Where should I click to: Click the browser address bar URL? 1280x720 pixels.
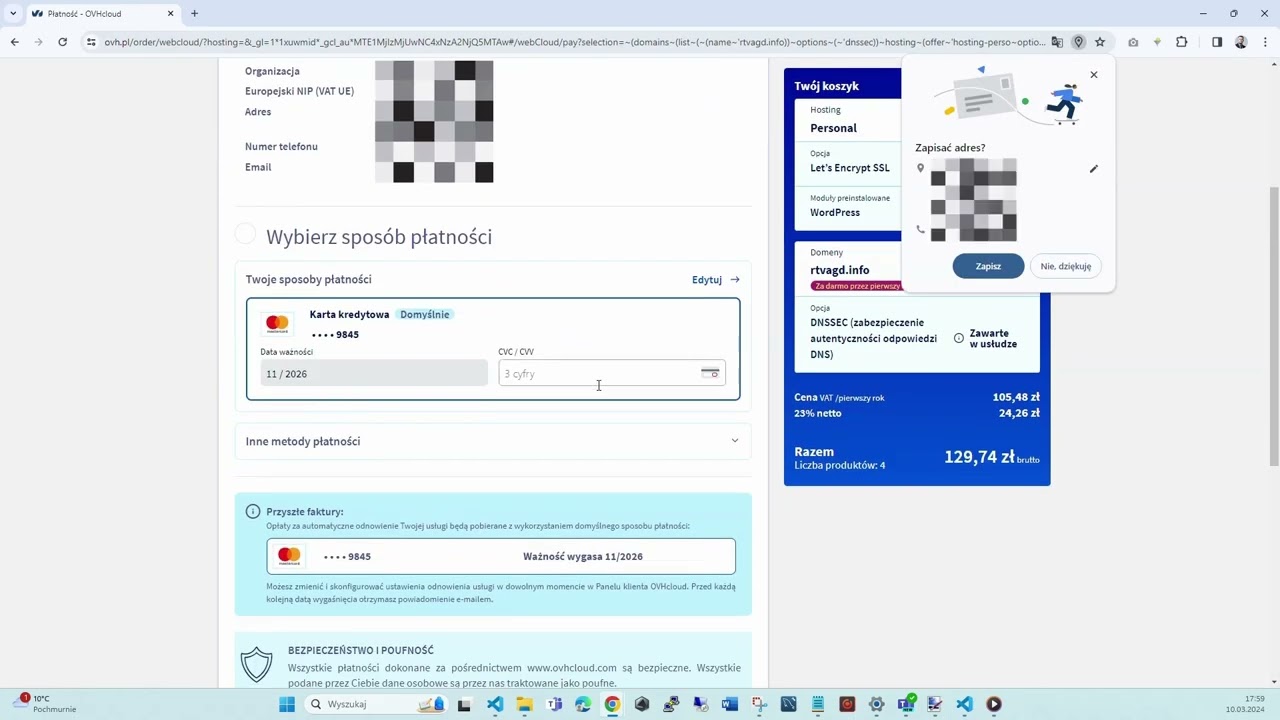[575, 42]
